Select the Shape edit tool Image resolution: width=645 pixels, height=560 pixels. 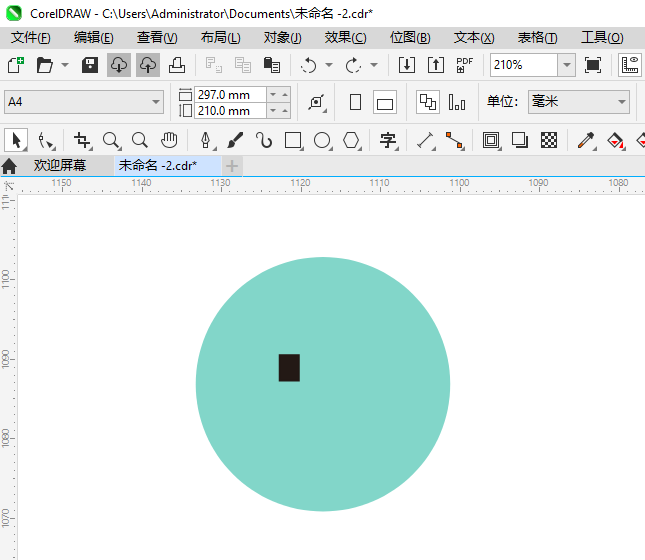click(x=46, y=141)
